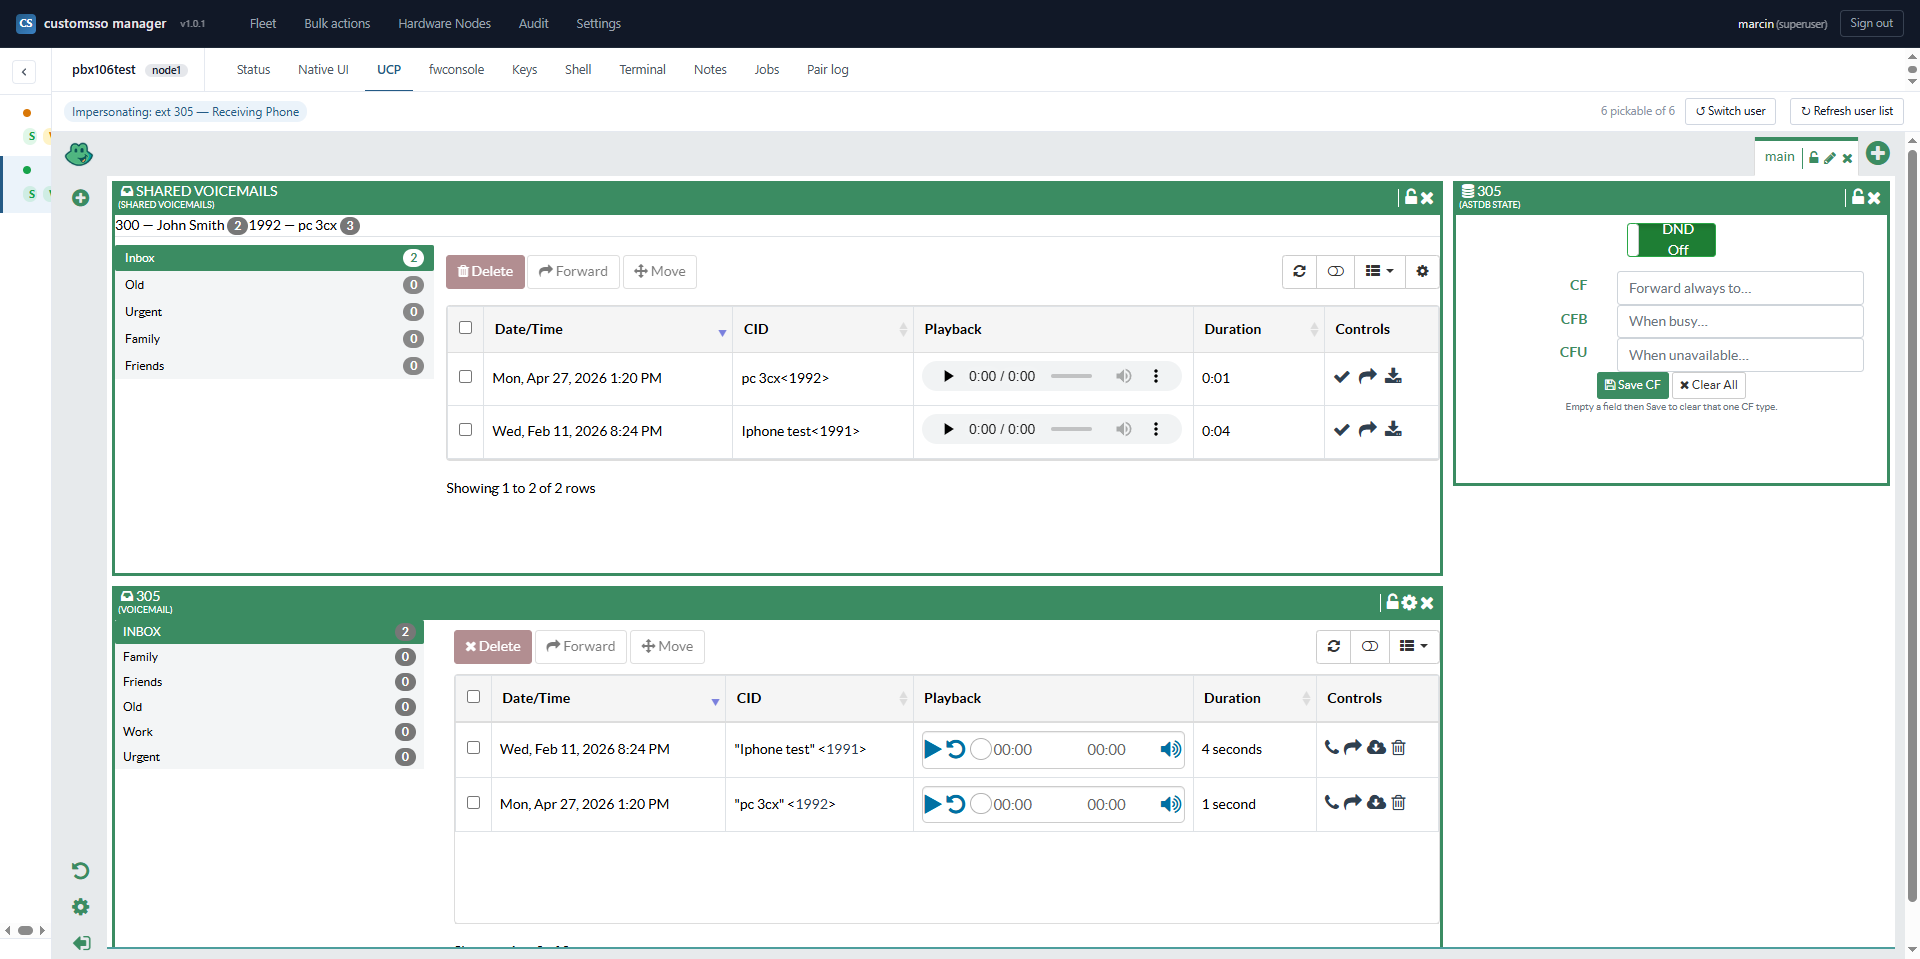Open 305 voicemail columns dropdown
Image resolution: width=1920 pixels, height=959 pixels.
pyautogui.click(x=1413, y=646)
